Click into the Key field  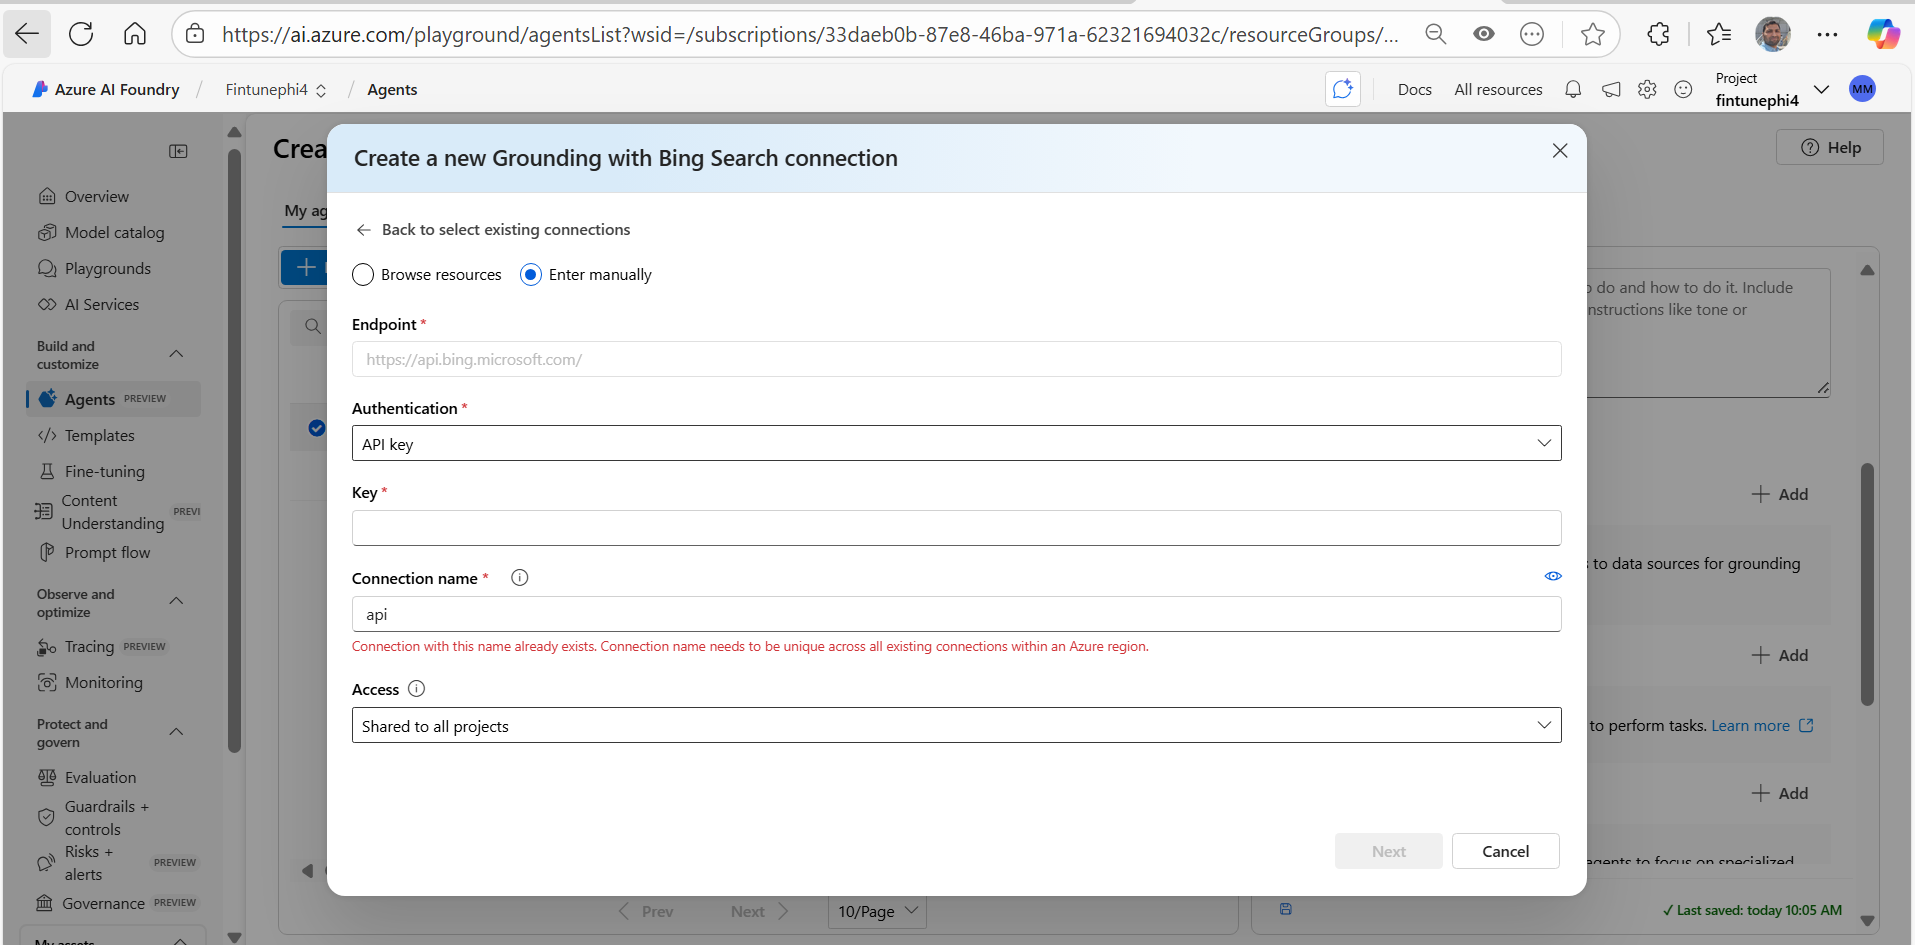pyautogui.click(x=956, y=528)
